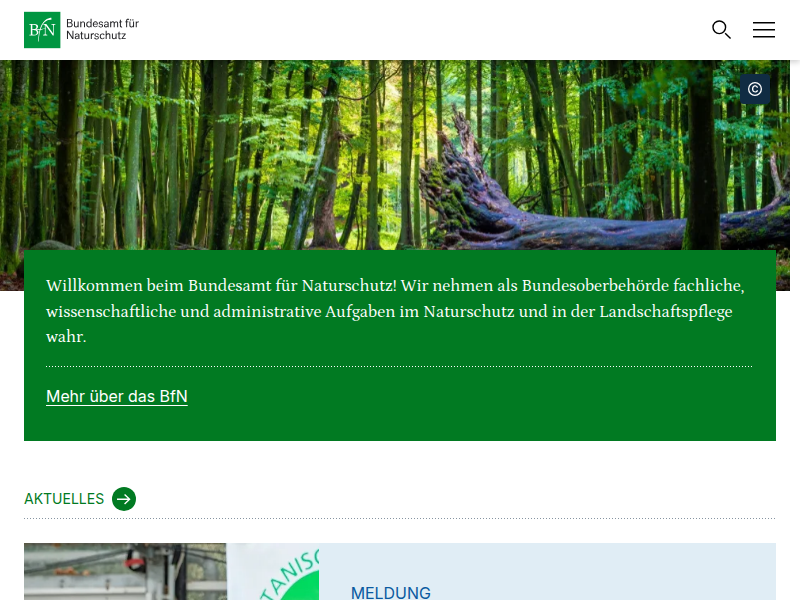Viewport: 800px width, 600px height.
Task: Click the green BfN logo
Action: point(42,30)
